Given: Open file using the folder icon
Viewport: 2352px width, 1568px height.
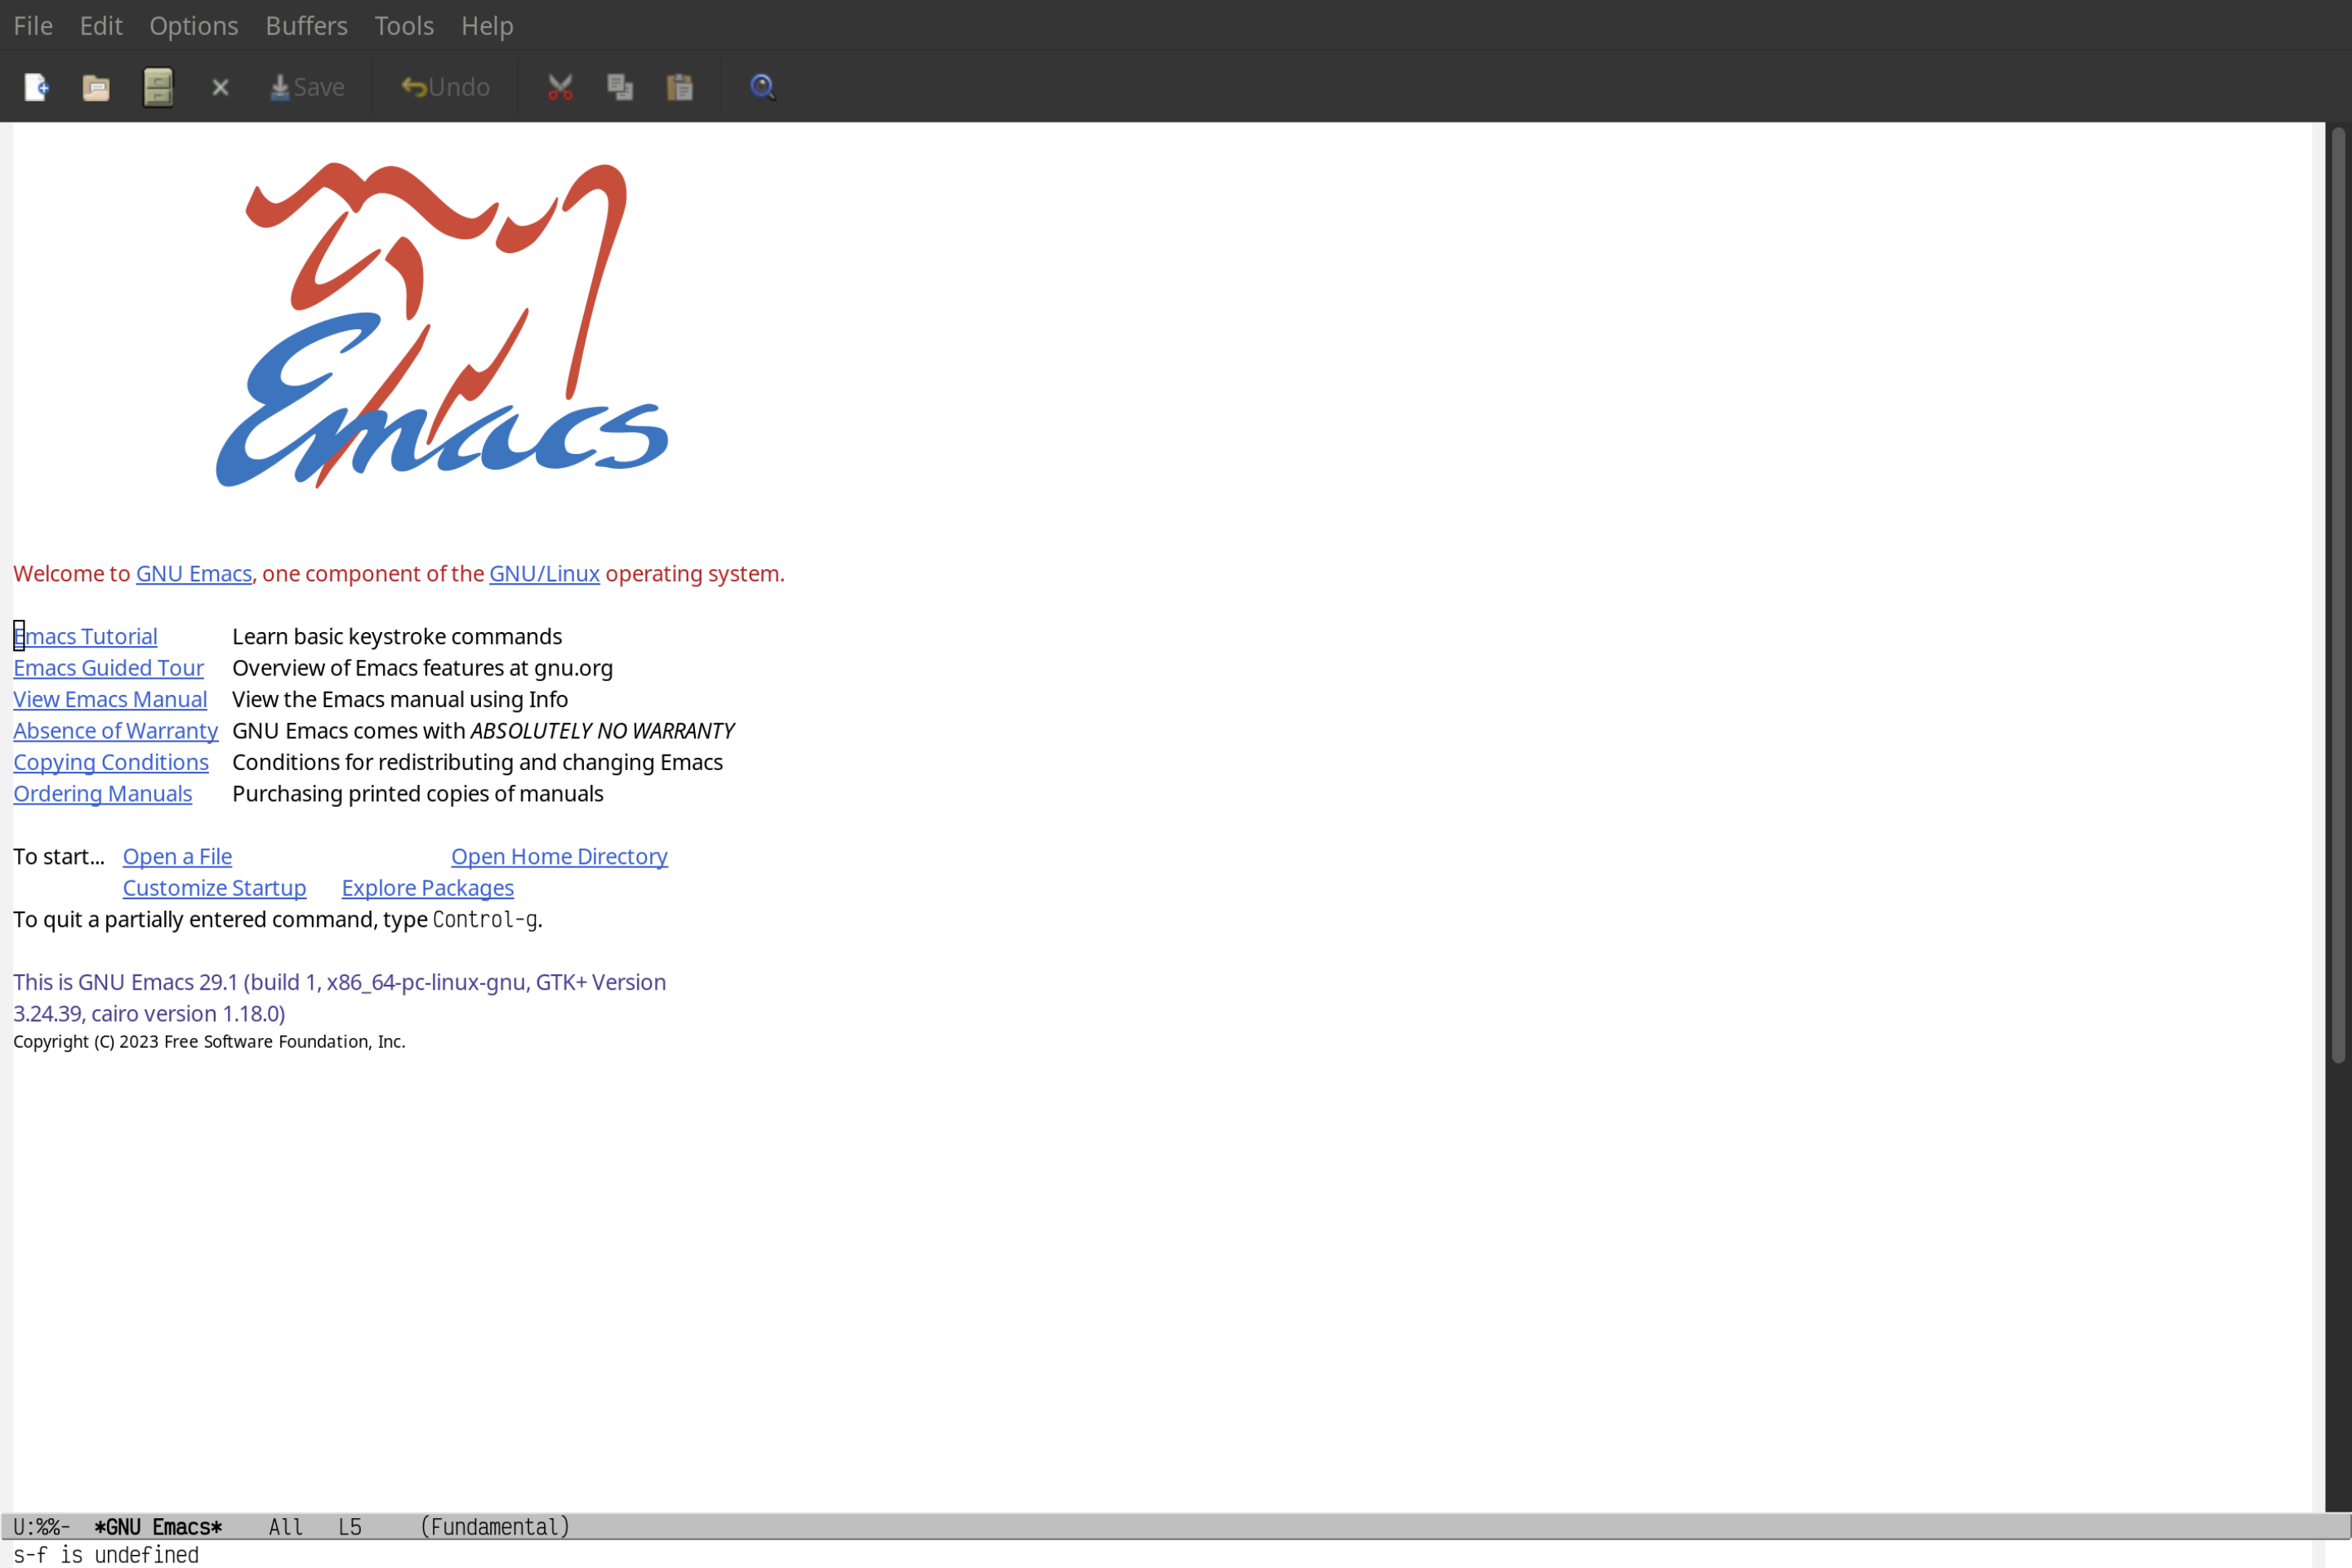Looking at the screenshot, I should coord(96,86).
